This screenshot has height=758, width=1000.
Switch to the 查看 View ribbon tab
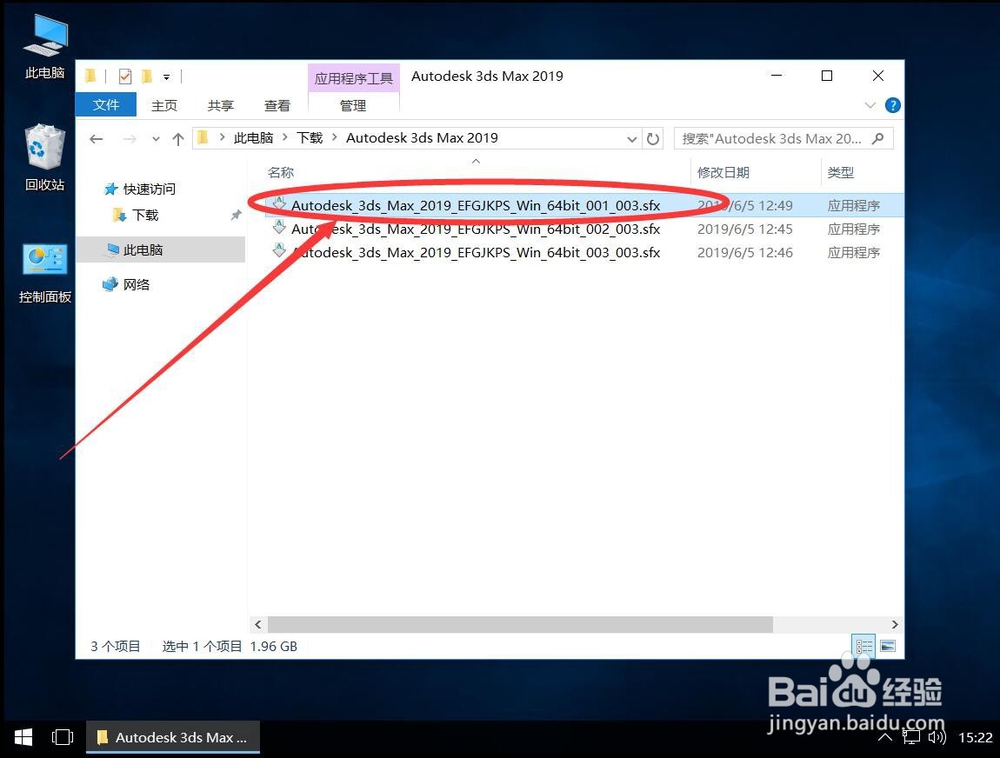point(277,105)
